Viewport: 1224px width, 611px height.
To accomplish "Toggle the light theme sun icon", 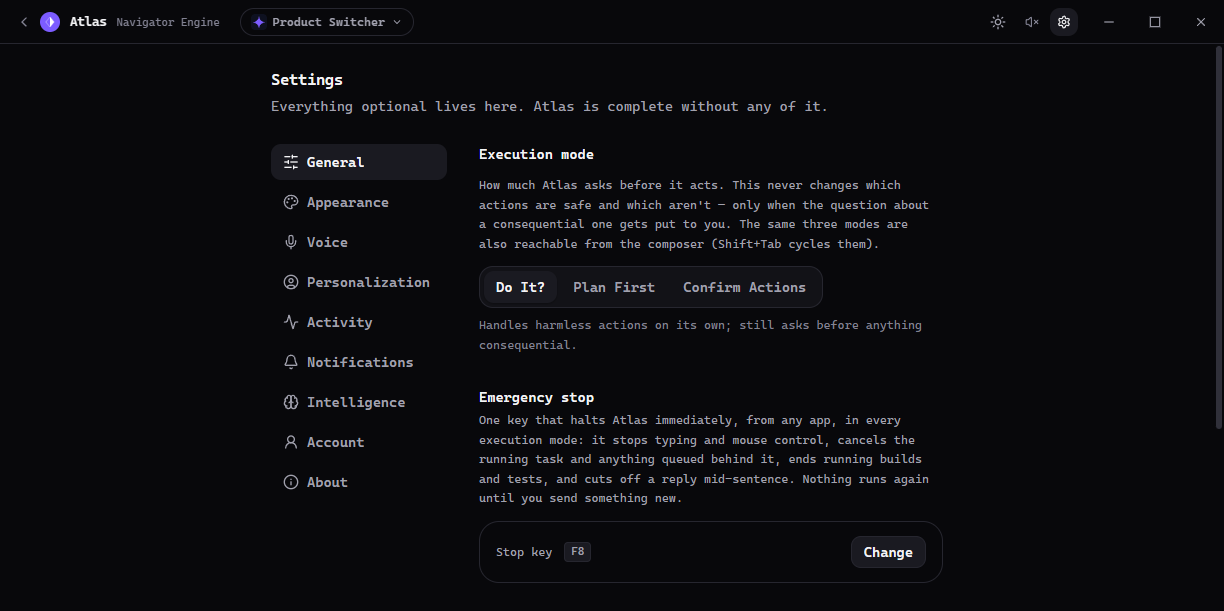I will coord(997,22).
